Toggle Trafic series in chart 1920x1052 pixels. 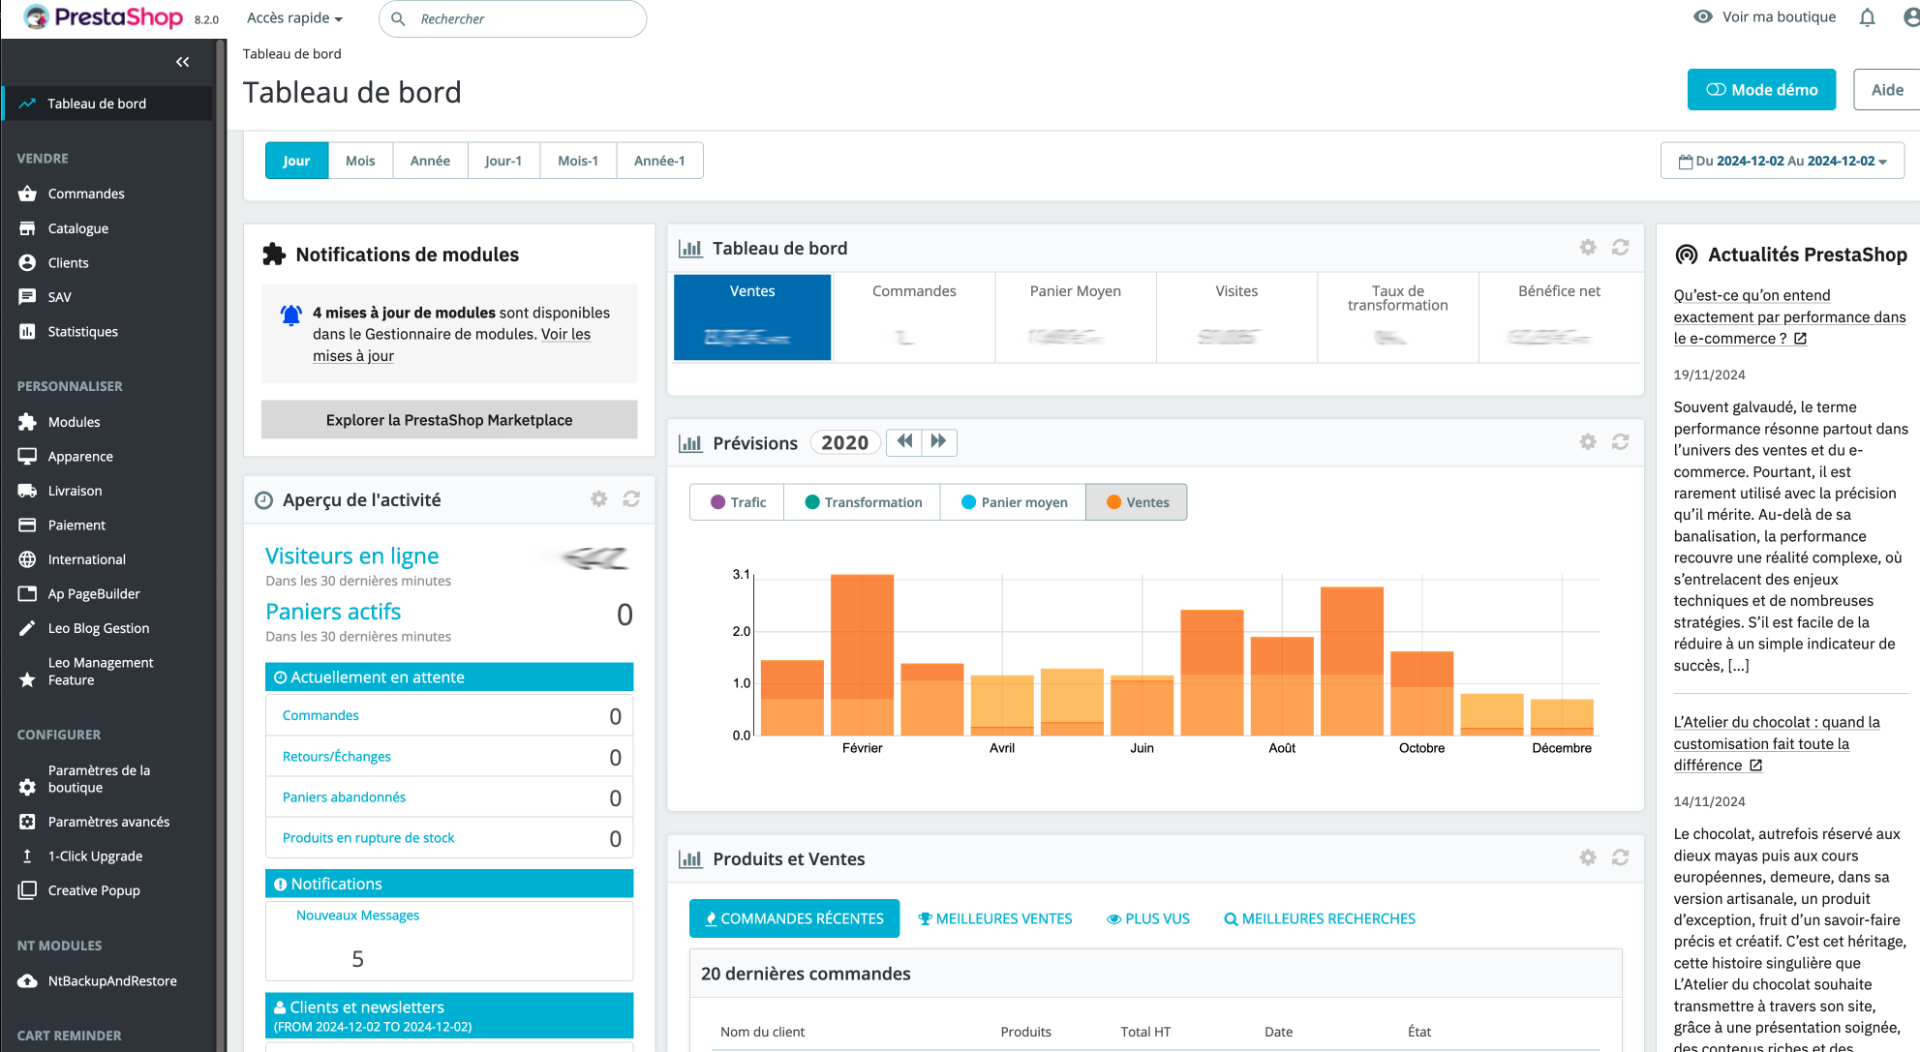pos(737,502)
